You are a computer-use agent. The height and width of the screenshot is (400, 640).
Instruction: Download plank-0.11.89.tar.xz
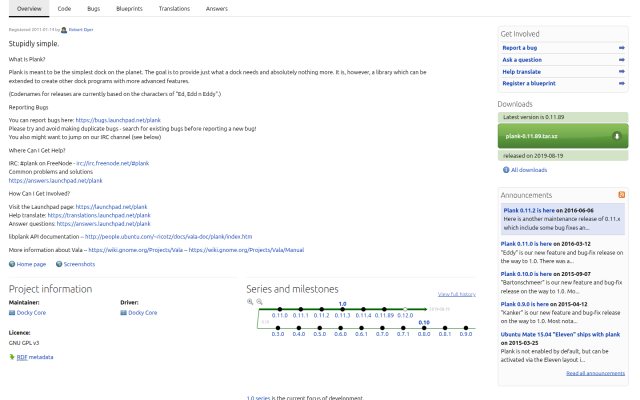(x=563, y=136)
